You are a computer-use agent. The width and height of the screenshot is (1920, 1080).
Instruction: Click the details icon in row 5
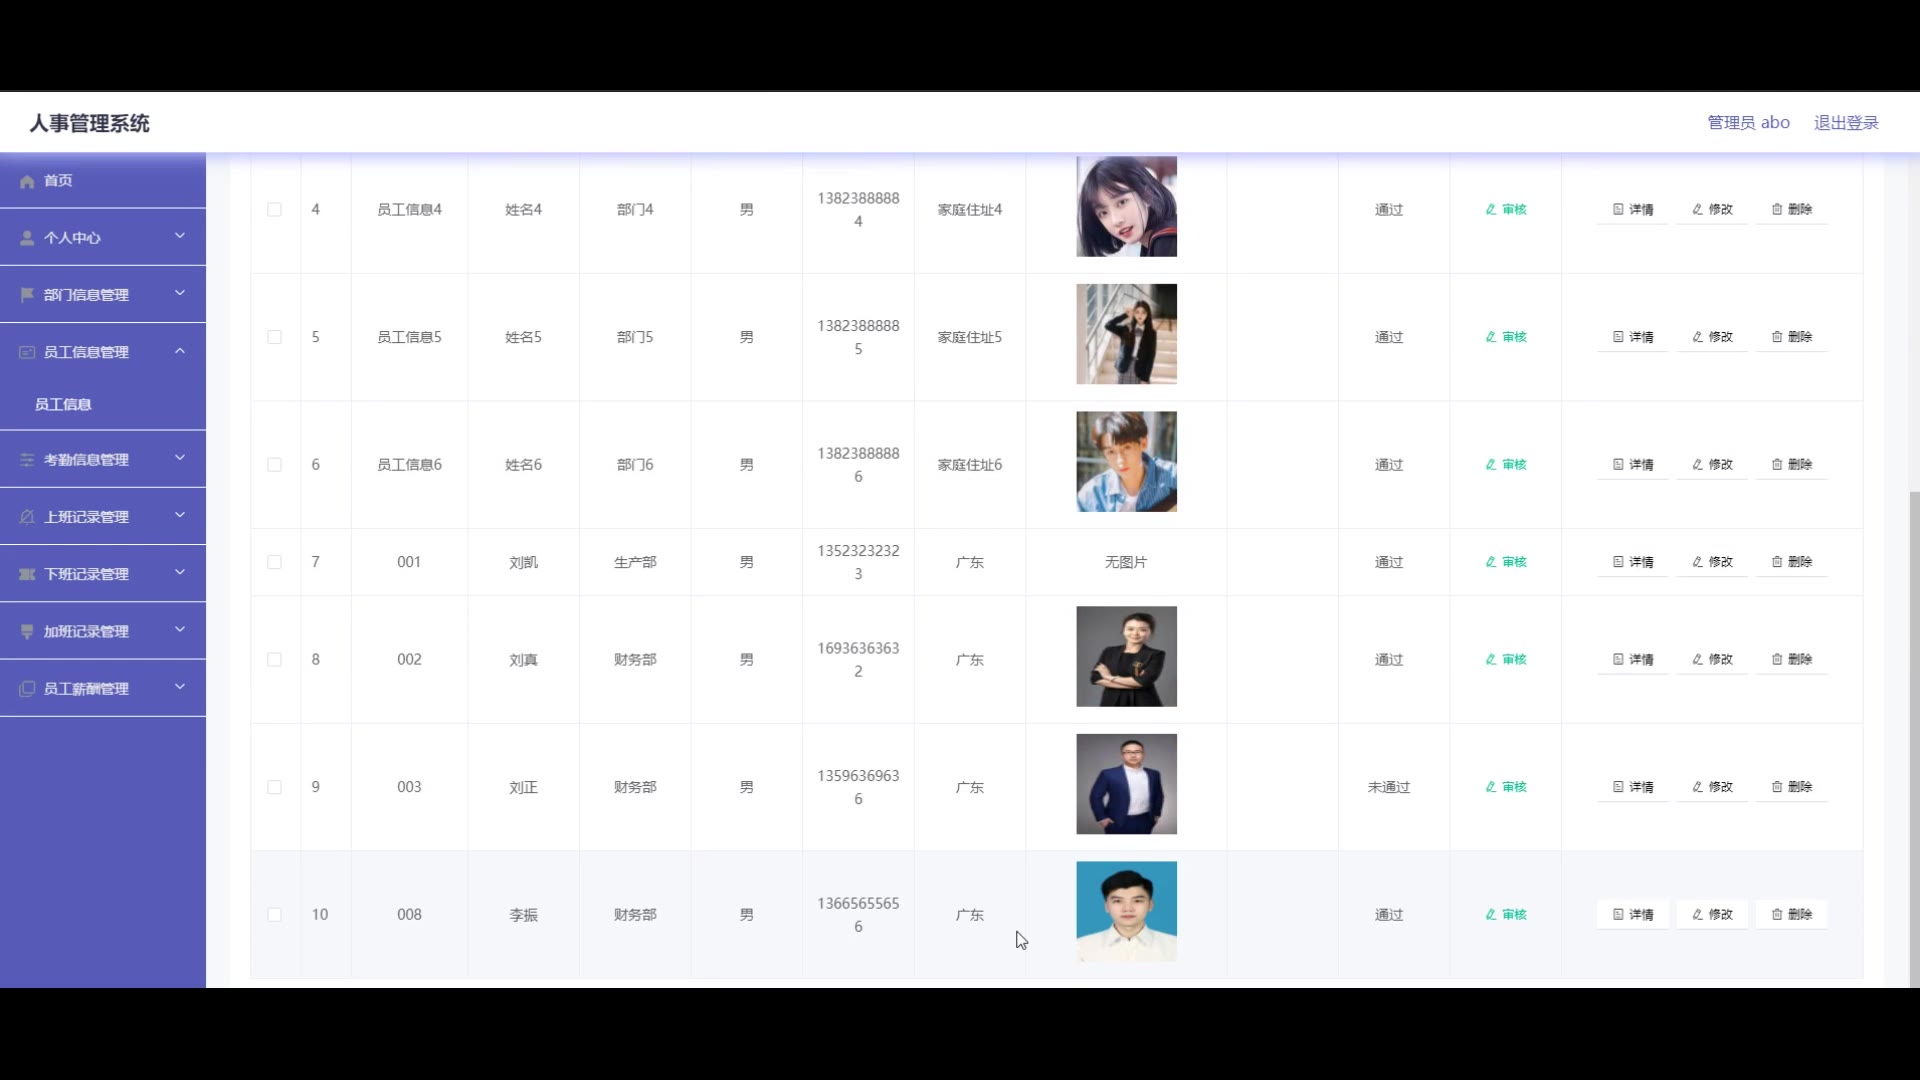[1618, 337]
